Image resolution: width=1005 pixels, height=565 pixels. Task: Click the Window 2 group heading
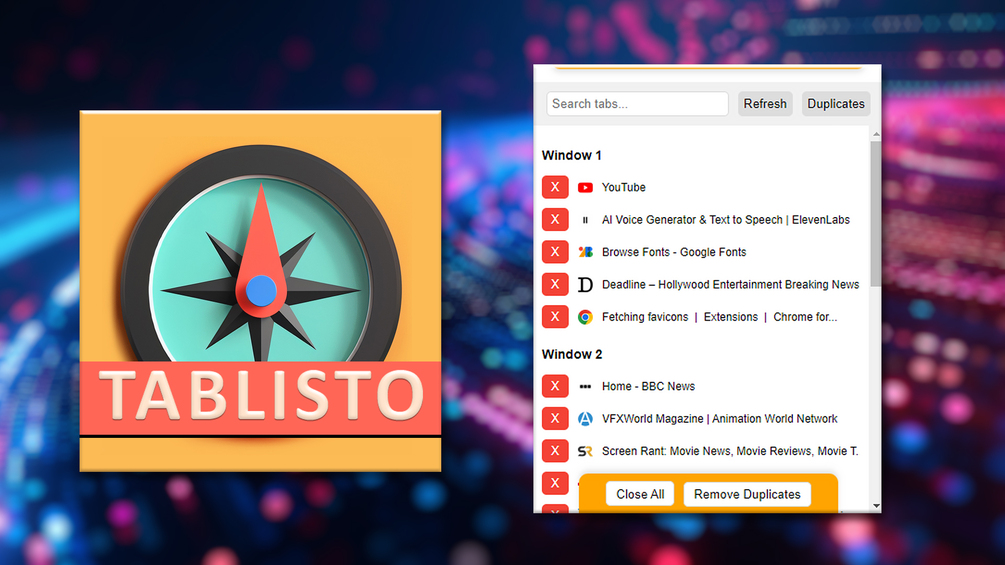(x=572, y=354)
